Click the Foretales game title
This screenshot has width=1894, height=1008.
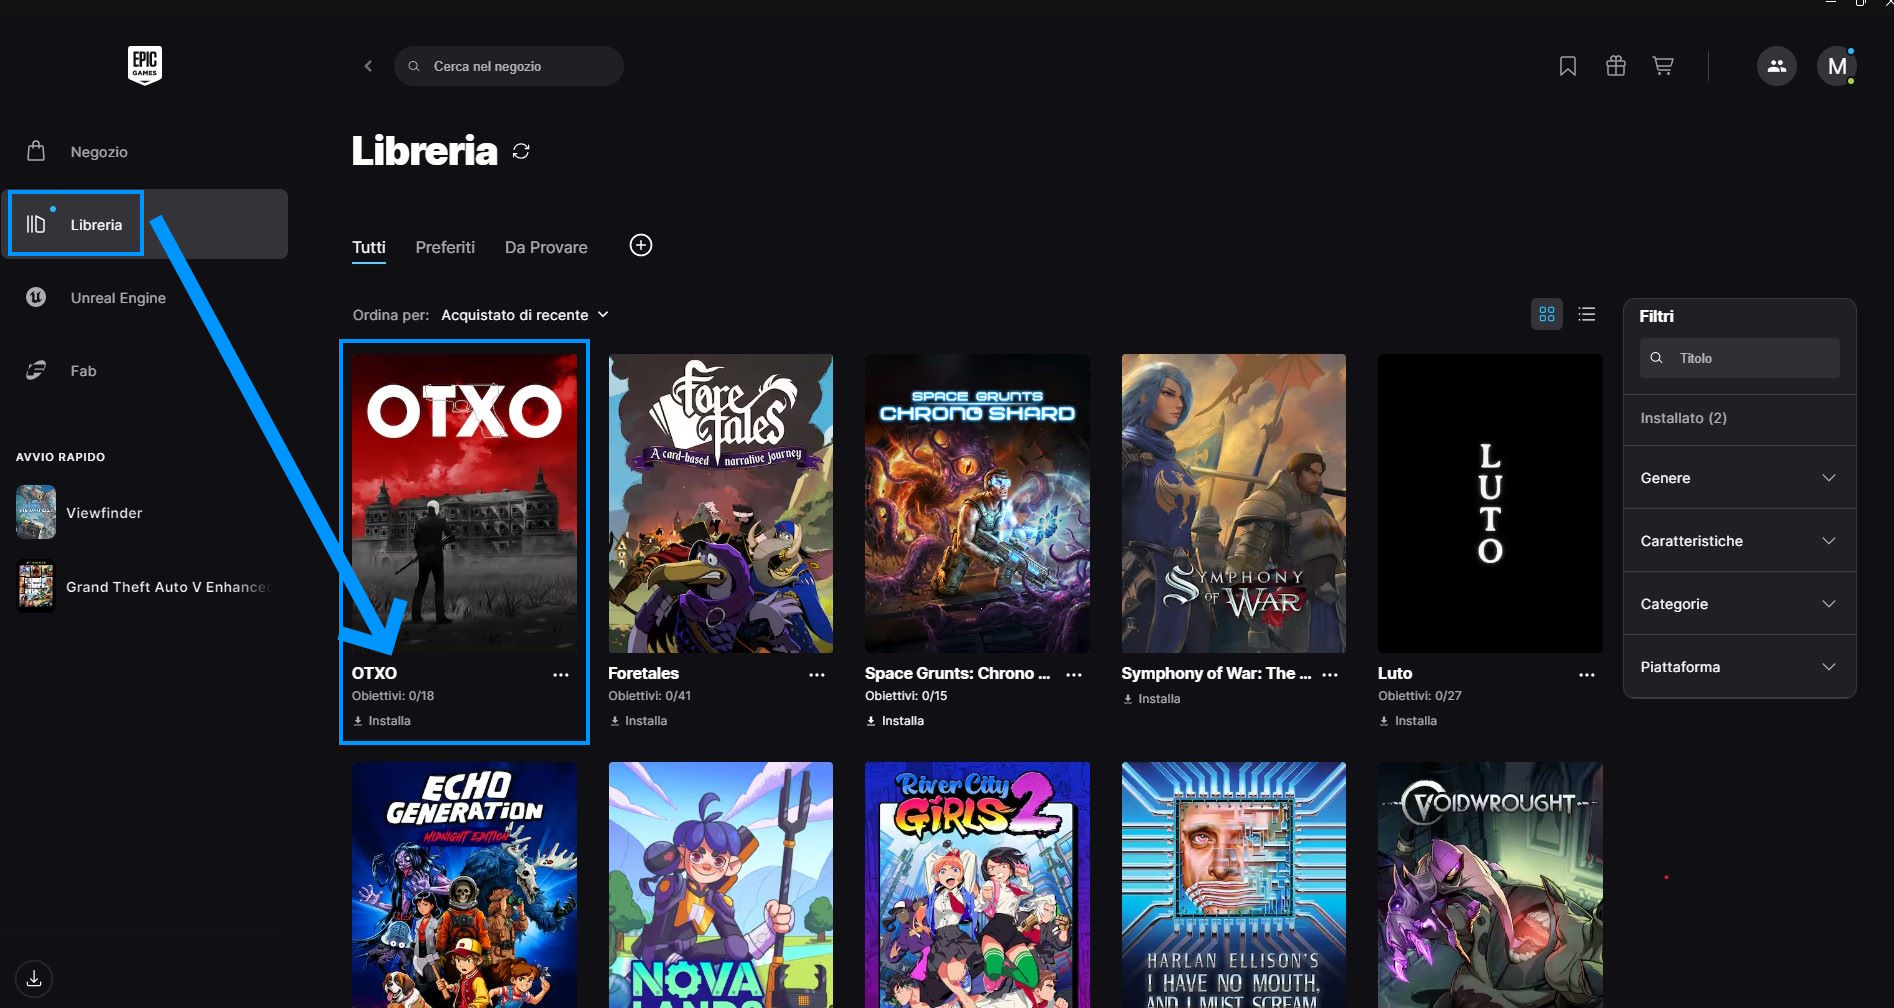click(643, 673)
